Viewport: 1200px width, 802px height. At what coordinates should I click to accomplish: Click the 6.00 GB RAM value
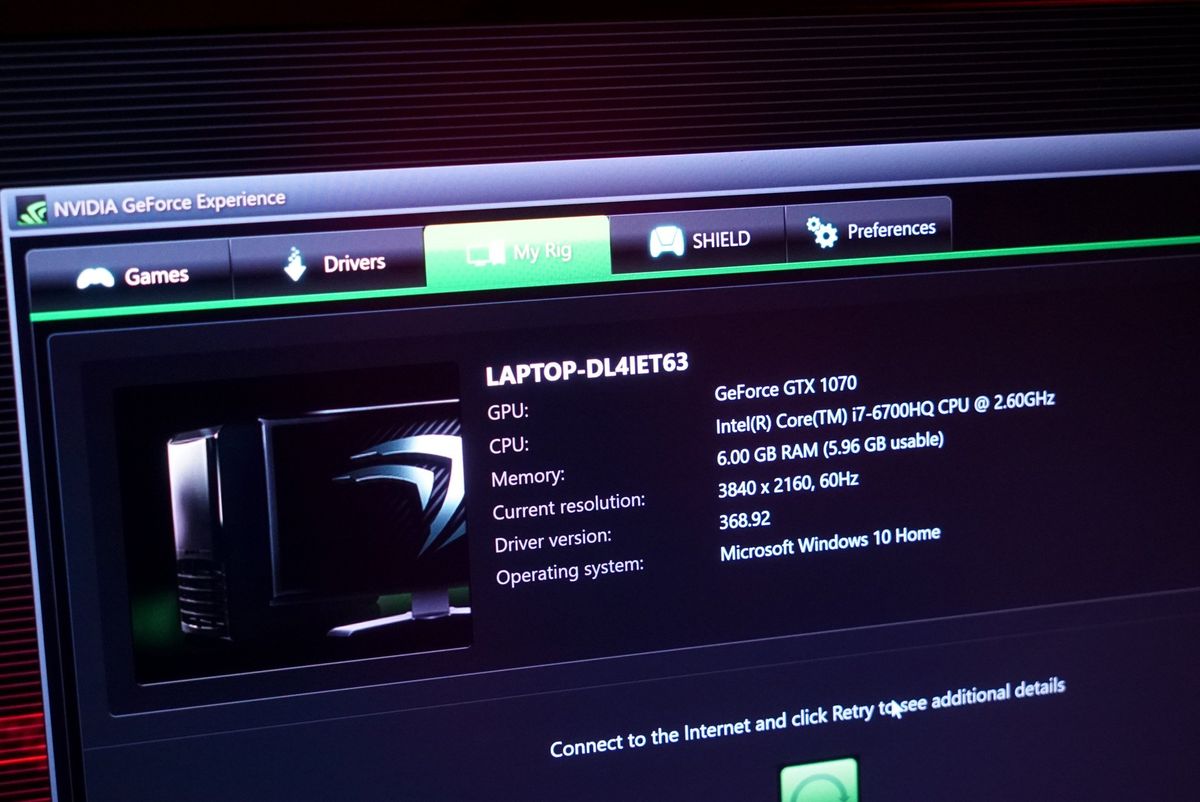coord(830,450)
